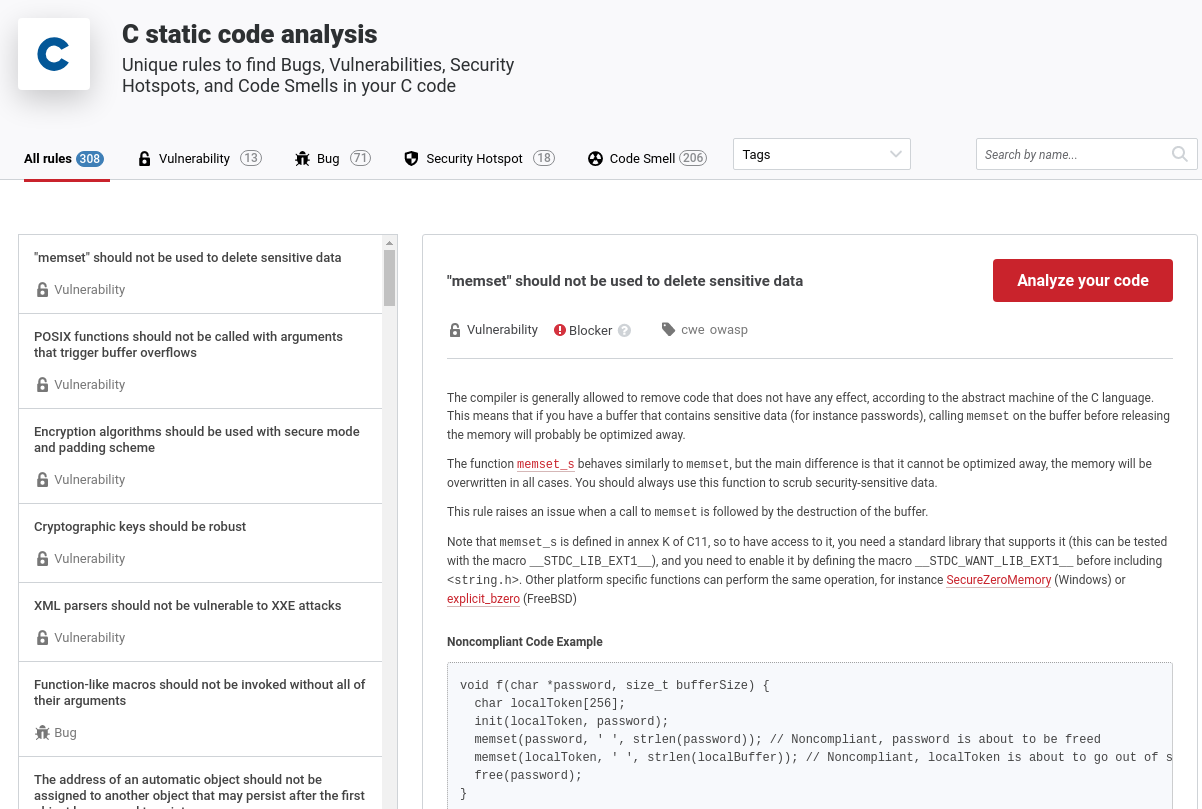
Task: Click the bug icon on the Bug tab
Action: pos(300,158)
